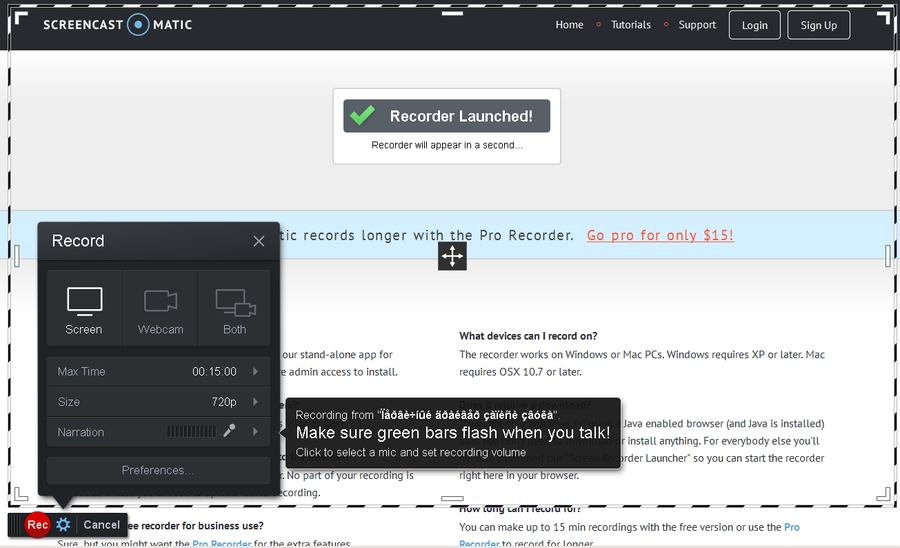
Task: Open the Preferences... button
Action: tap(158, 471)
